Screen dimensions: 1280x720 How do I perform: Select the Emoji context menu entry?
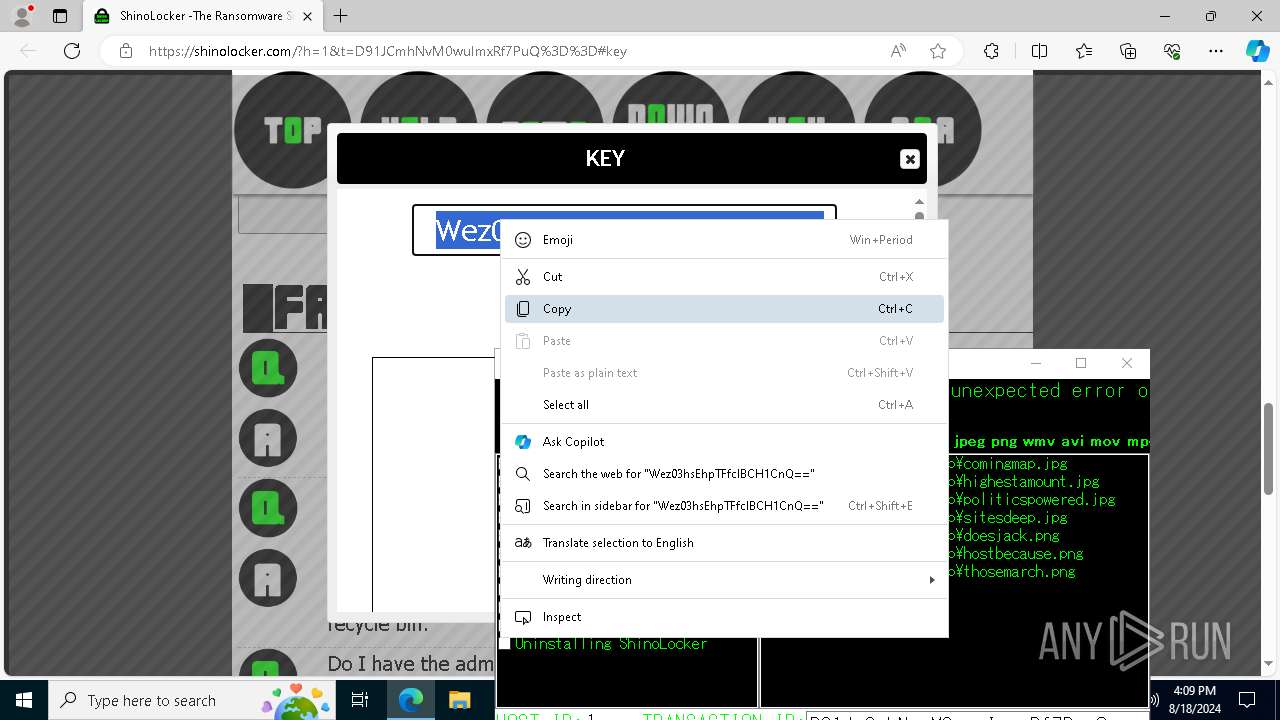click(x=724, y=240)
